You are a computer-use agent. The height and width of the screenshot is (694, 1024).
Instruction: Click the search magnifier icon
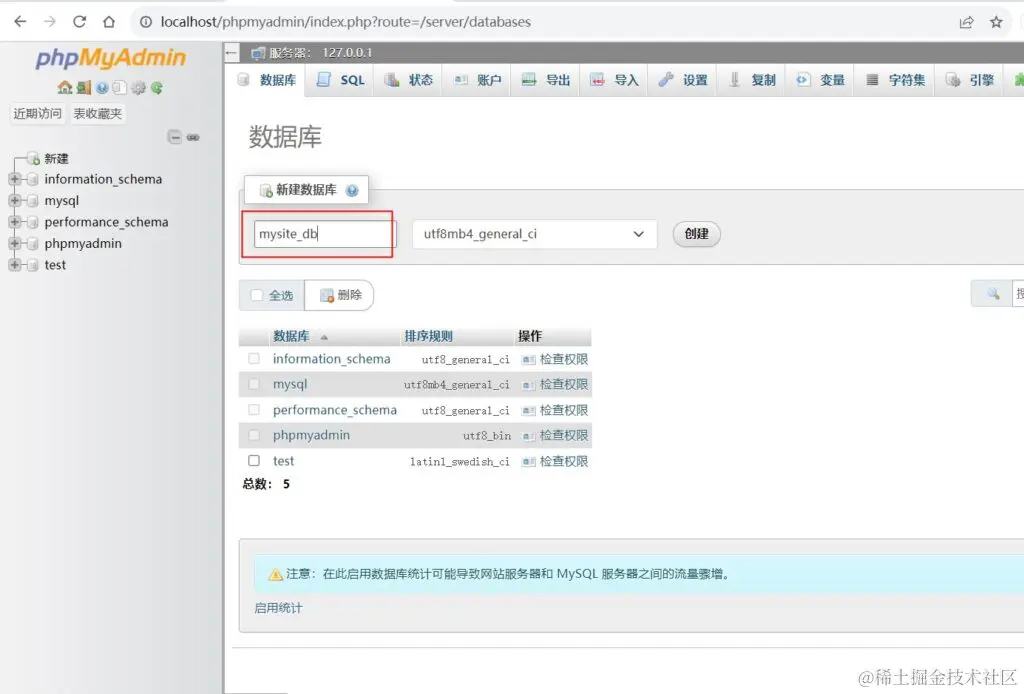point(993,294)
